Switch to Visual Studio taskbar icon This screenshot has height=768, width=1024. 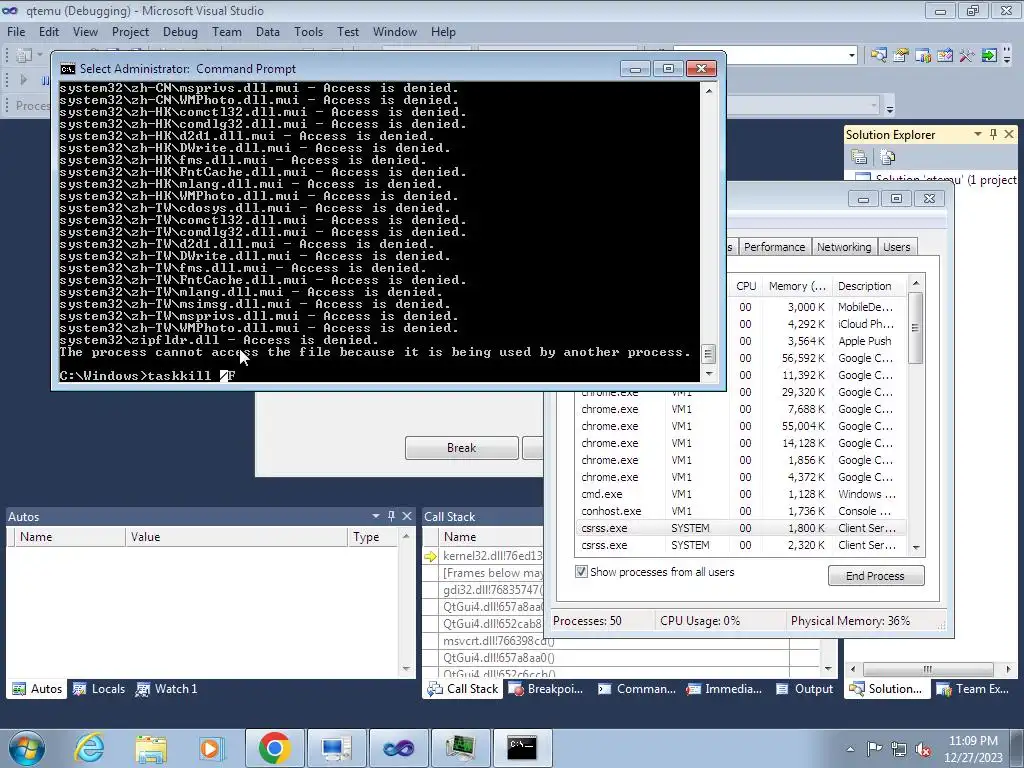click(x=398, y=748)
